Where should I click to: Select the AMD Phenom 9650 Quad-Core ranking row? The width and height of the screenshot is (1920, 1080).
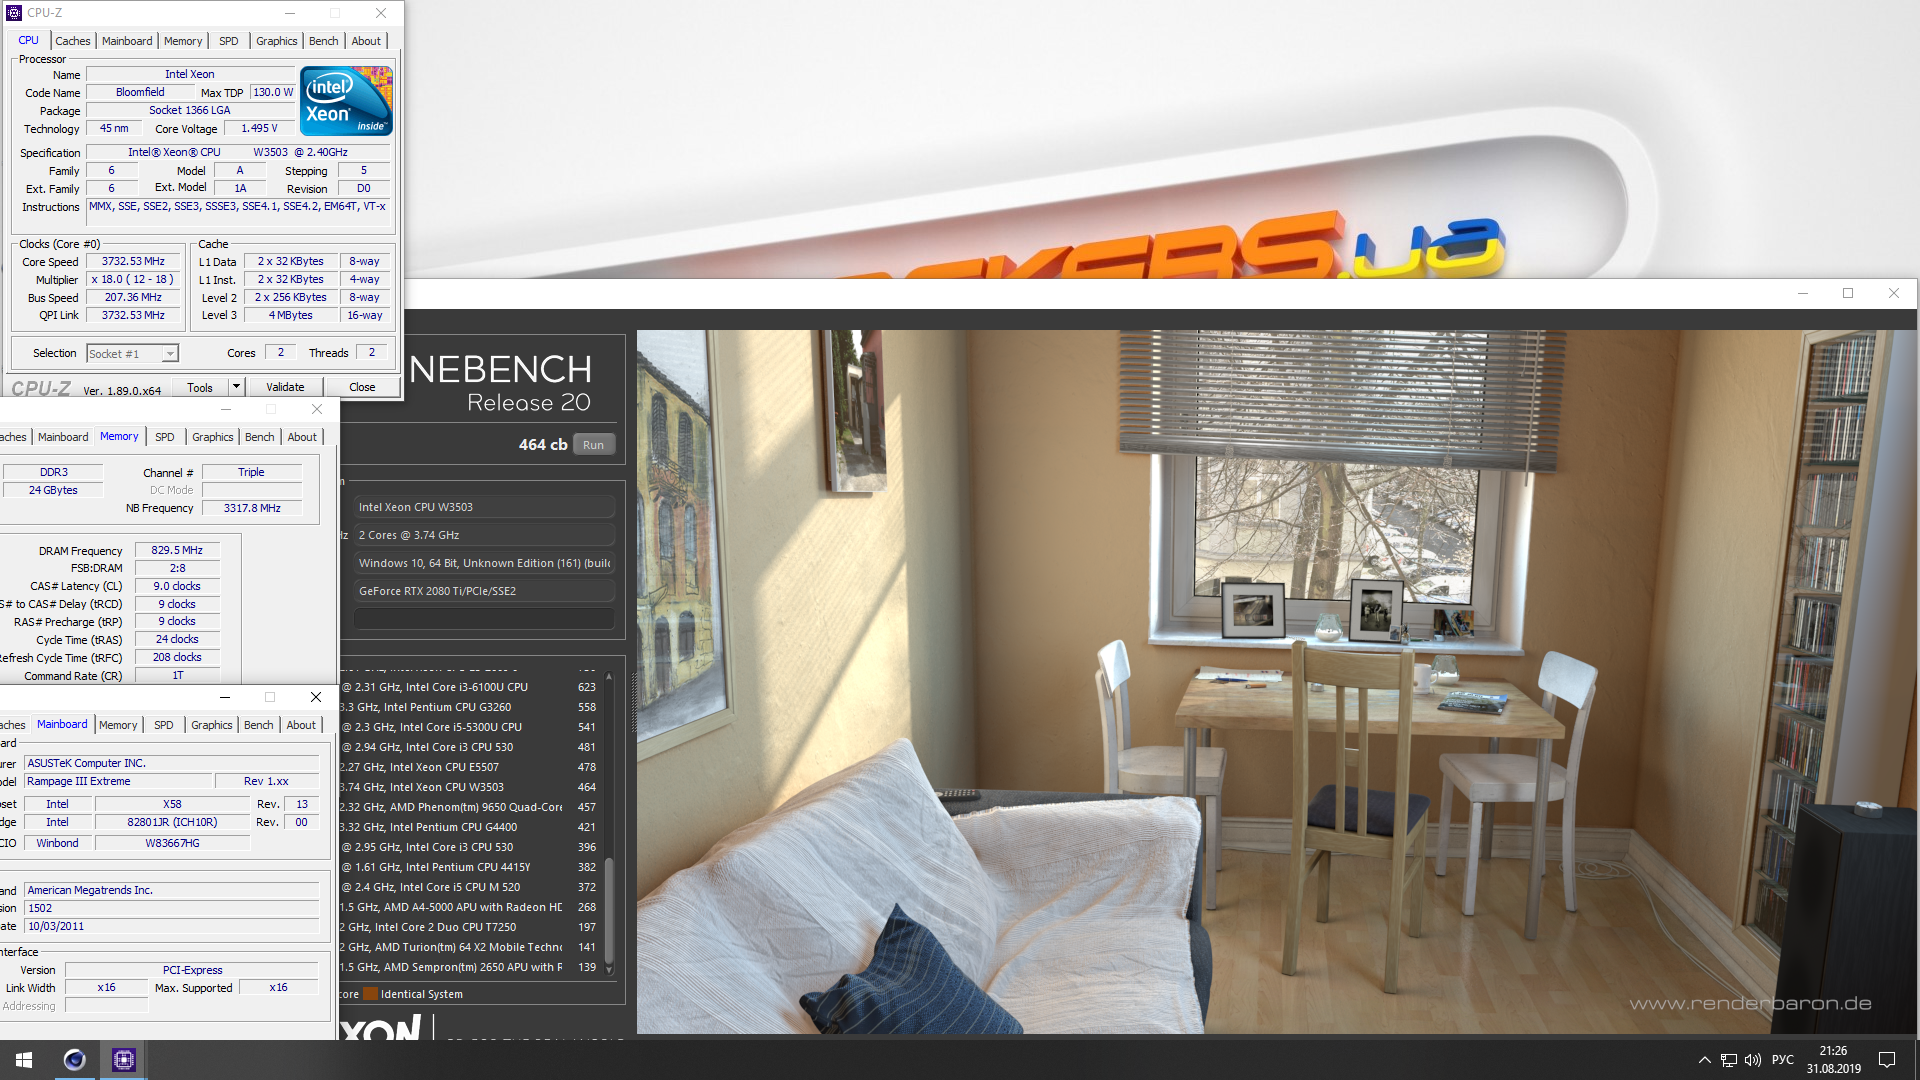[469, 807]
